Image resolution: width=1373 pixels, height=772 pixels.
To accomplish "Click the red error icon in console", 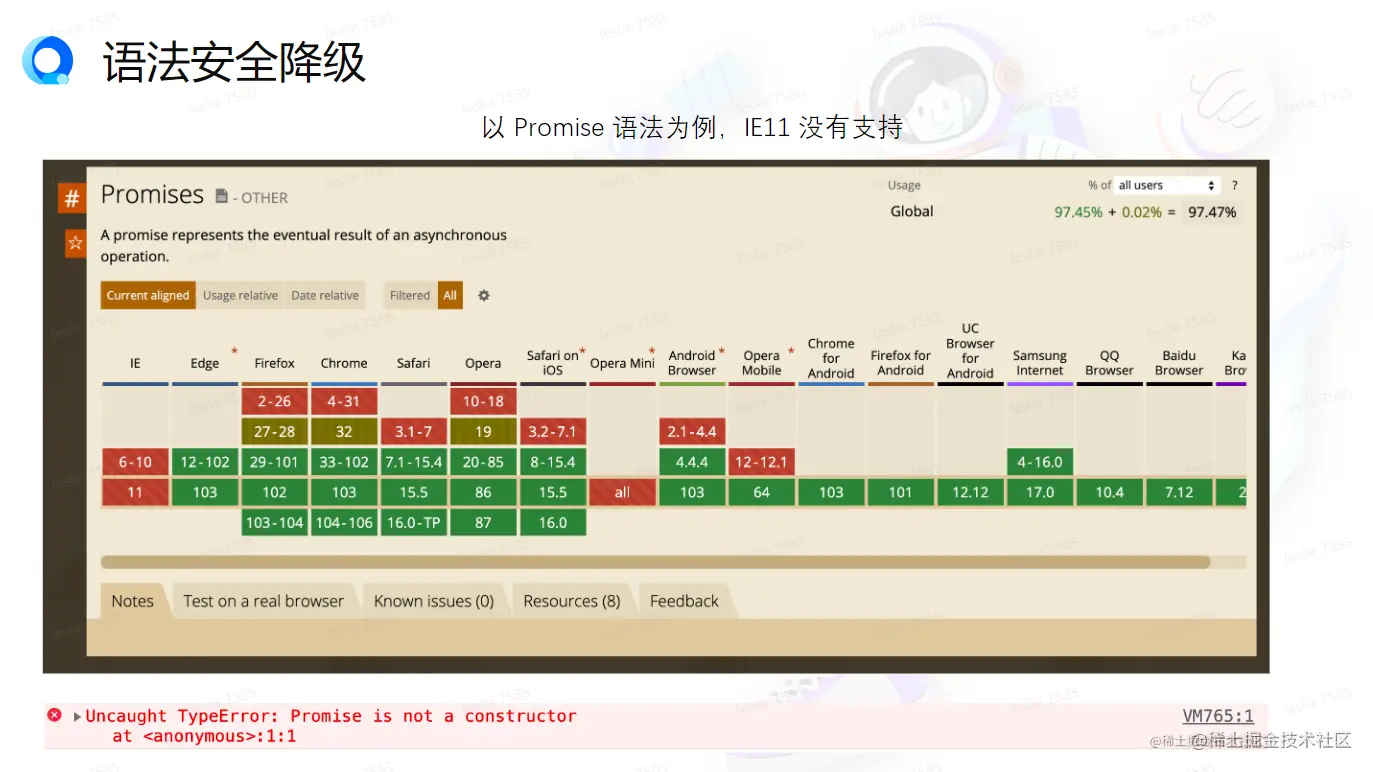I will (x=55, y=715).
